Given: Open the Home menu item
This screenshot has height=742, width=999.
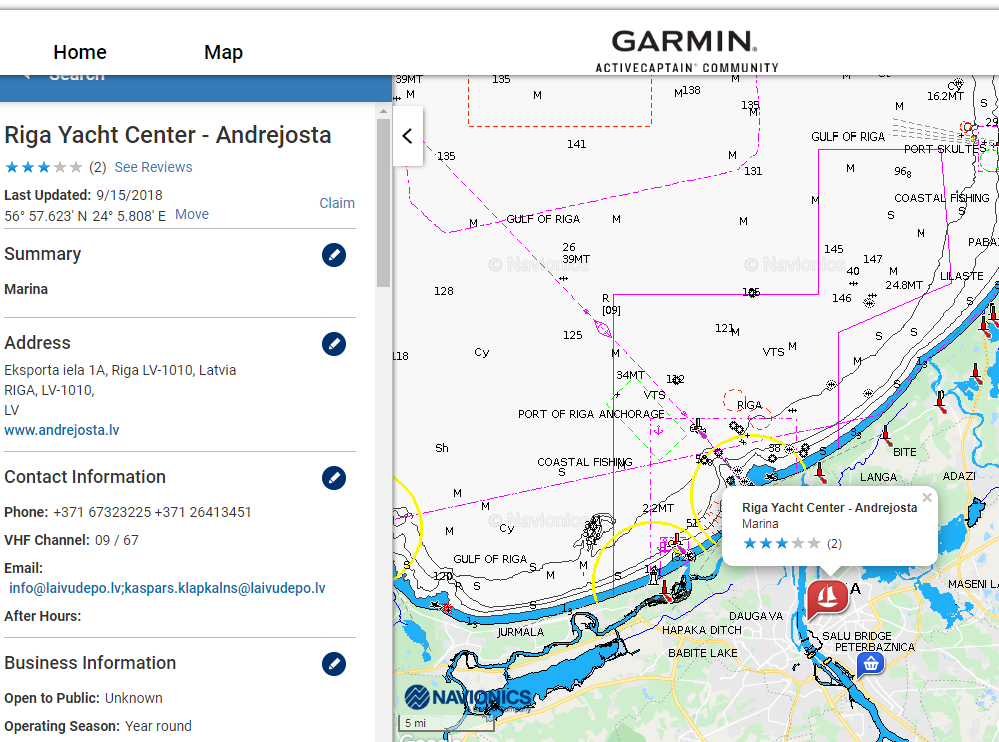Looking at the screenshot, I should (x=80, y=52).
